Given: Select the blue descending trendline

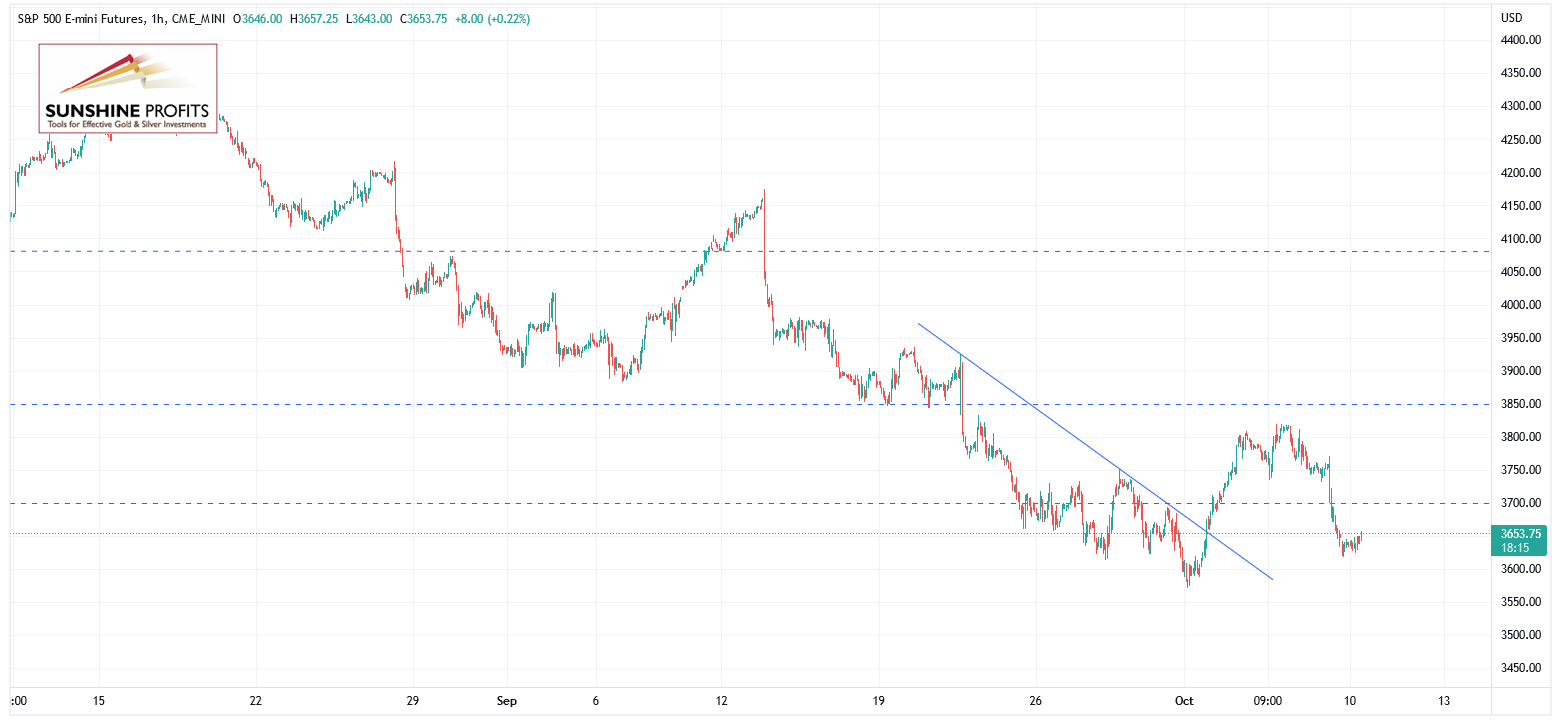Looking at the screenshot, I should click(x=1095, y=451).
